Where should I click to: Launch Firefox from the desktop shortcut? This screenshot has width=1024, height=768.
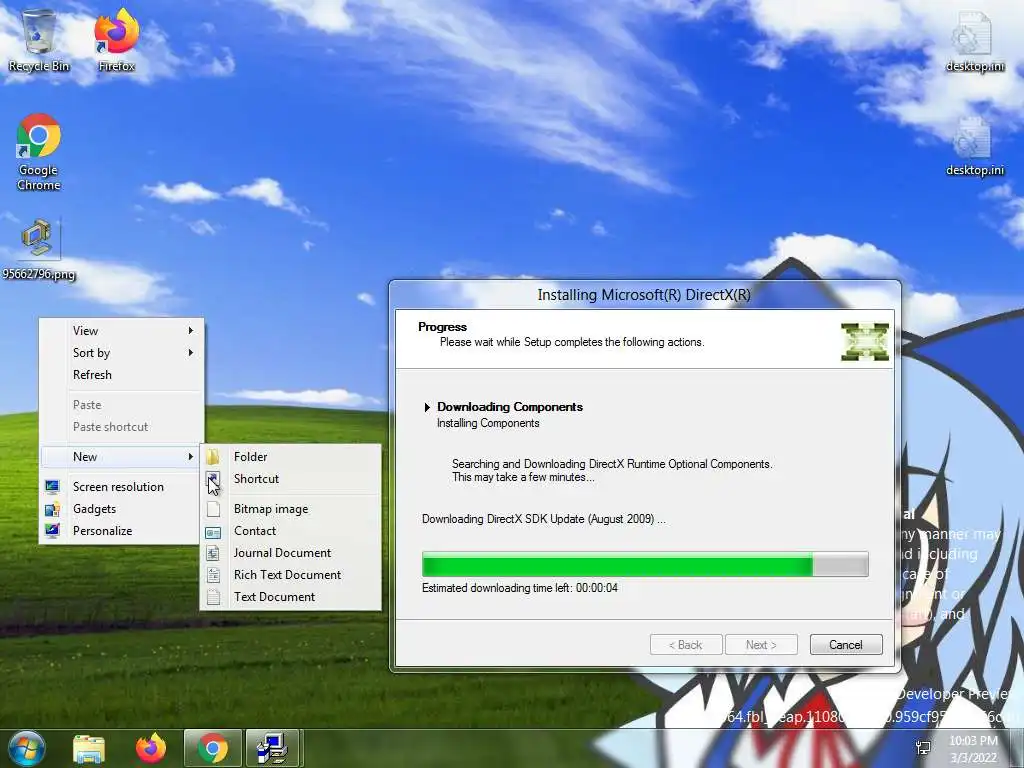pos(116,40)
